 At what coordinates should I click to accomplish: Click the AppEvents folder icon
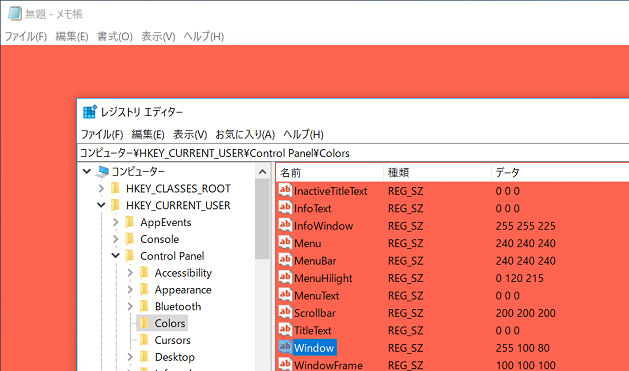click(x=130, y=222)
